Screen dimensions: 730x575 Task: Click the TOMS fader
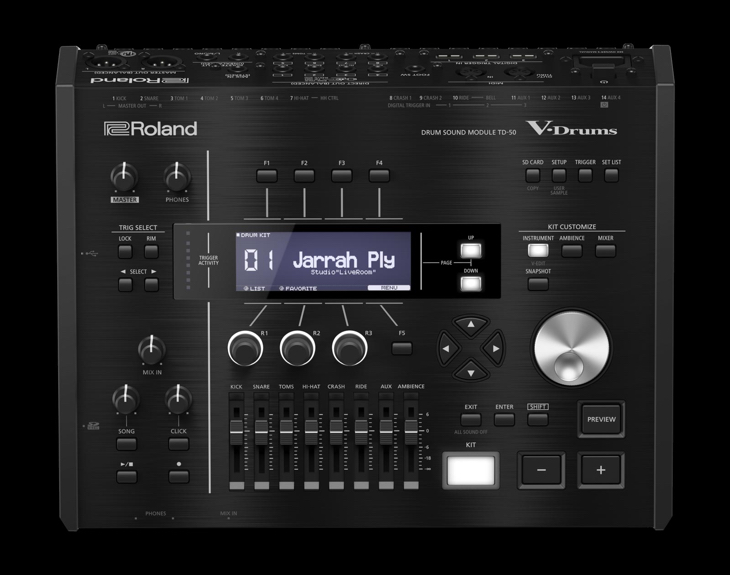pos(286,433)
